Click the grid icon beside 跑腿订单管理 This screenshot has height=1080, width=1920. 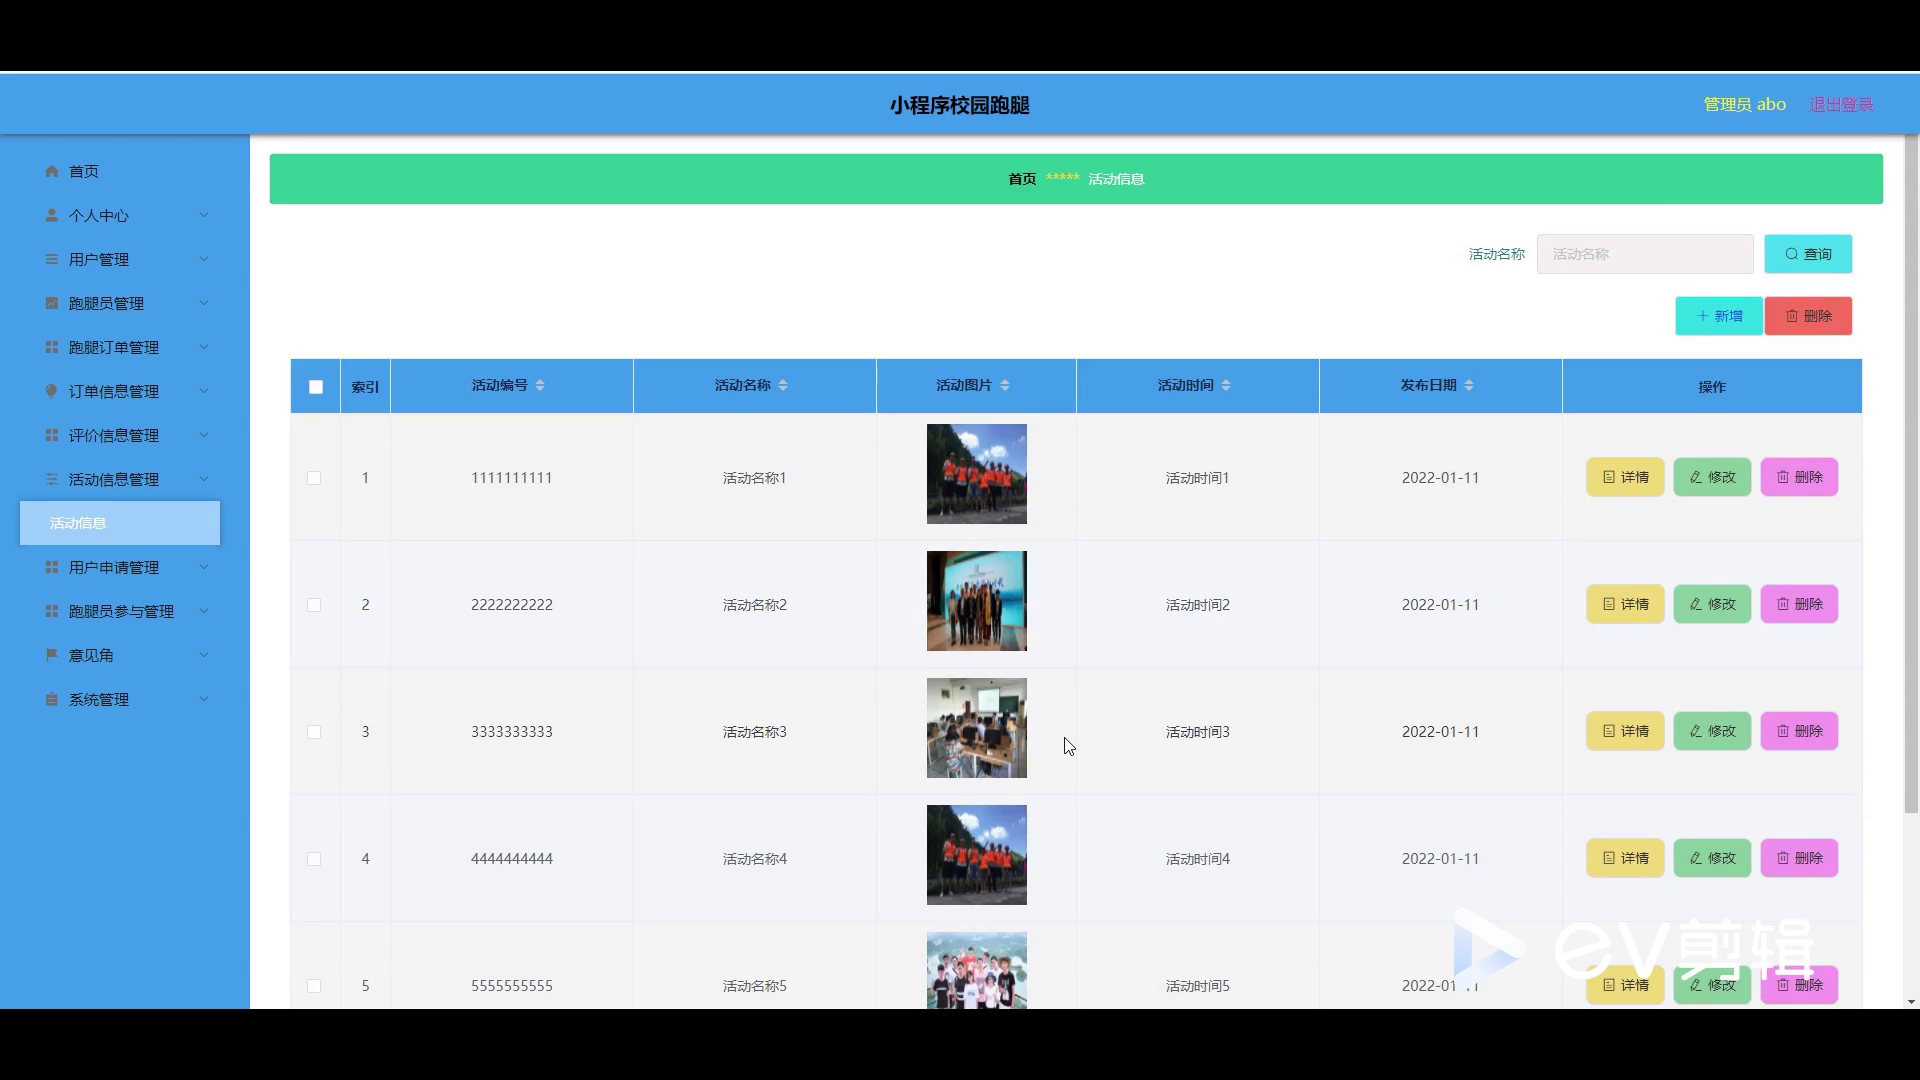coord(52,347)
